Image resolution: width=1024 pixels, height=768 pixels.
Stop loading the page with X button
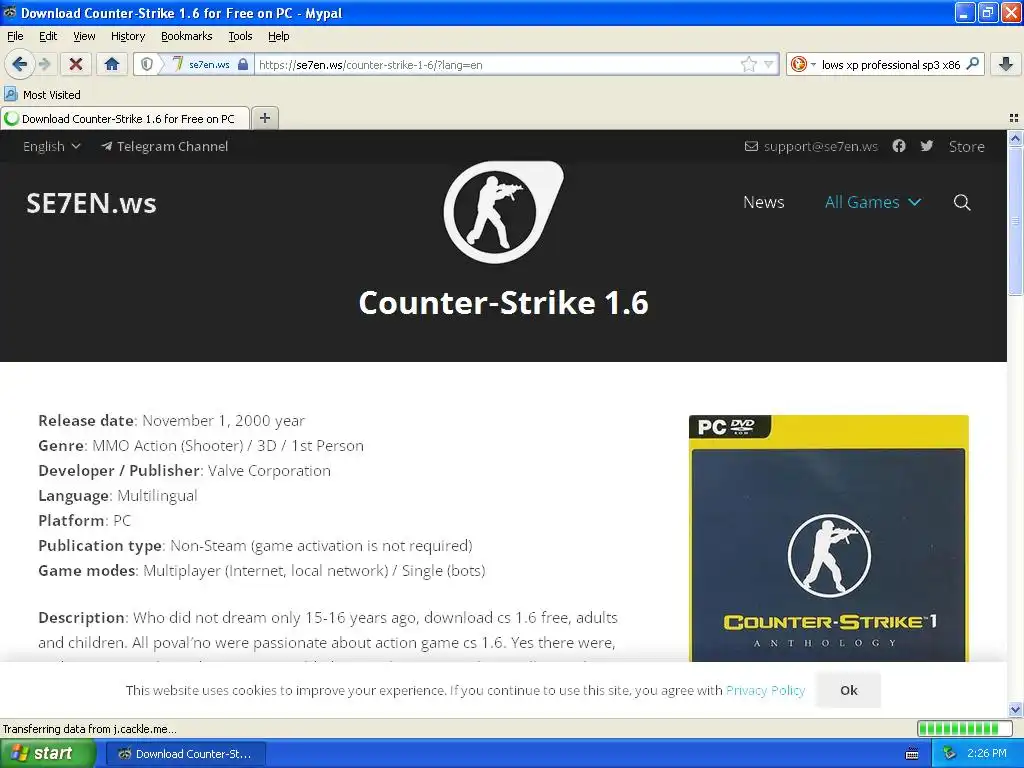[x=76, y=64]
